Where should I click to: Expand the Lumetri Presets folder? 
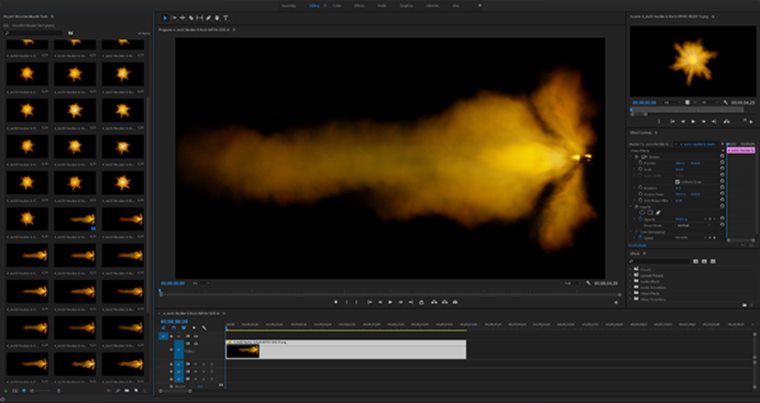point(631,275)
